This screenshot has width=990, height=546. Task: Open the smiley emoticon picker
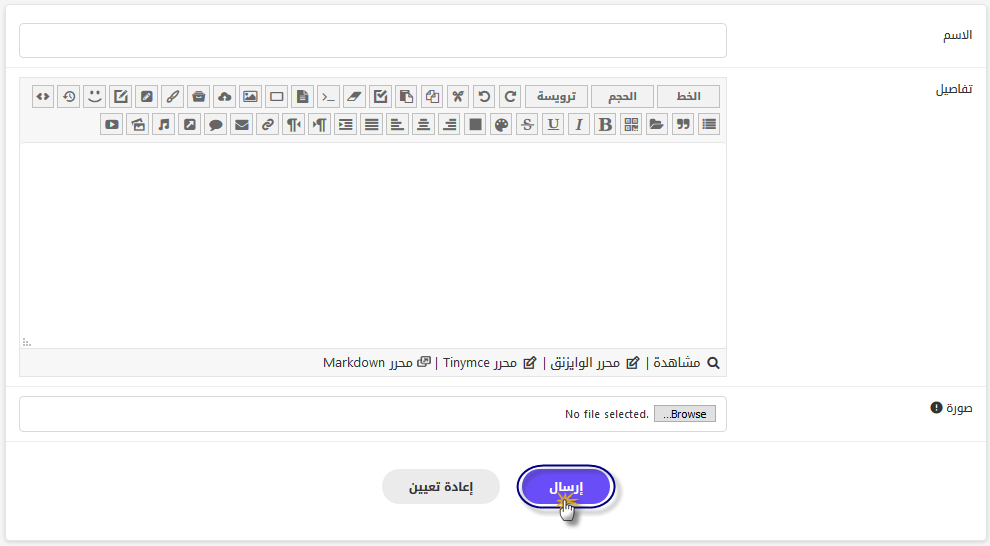[x=95, y=97]
